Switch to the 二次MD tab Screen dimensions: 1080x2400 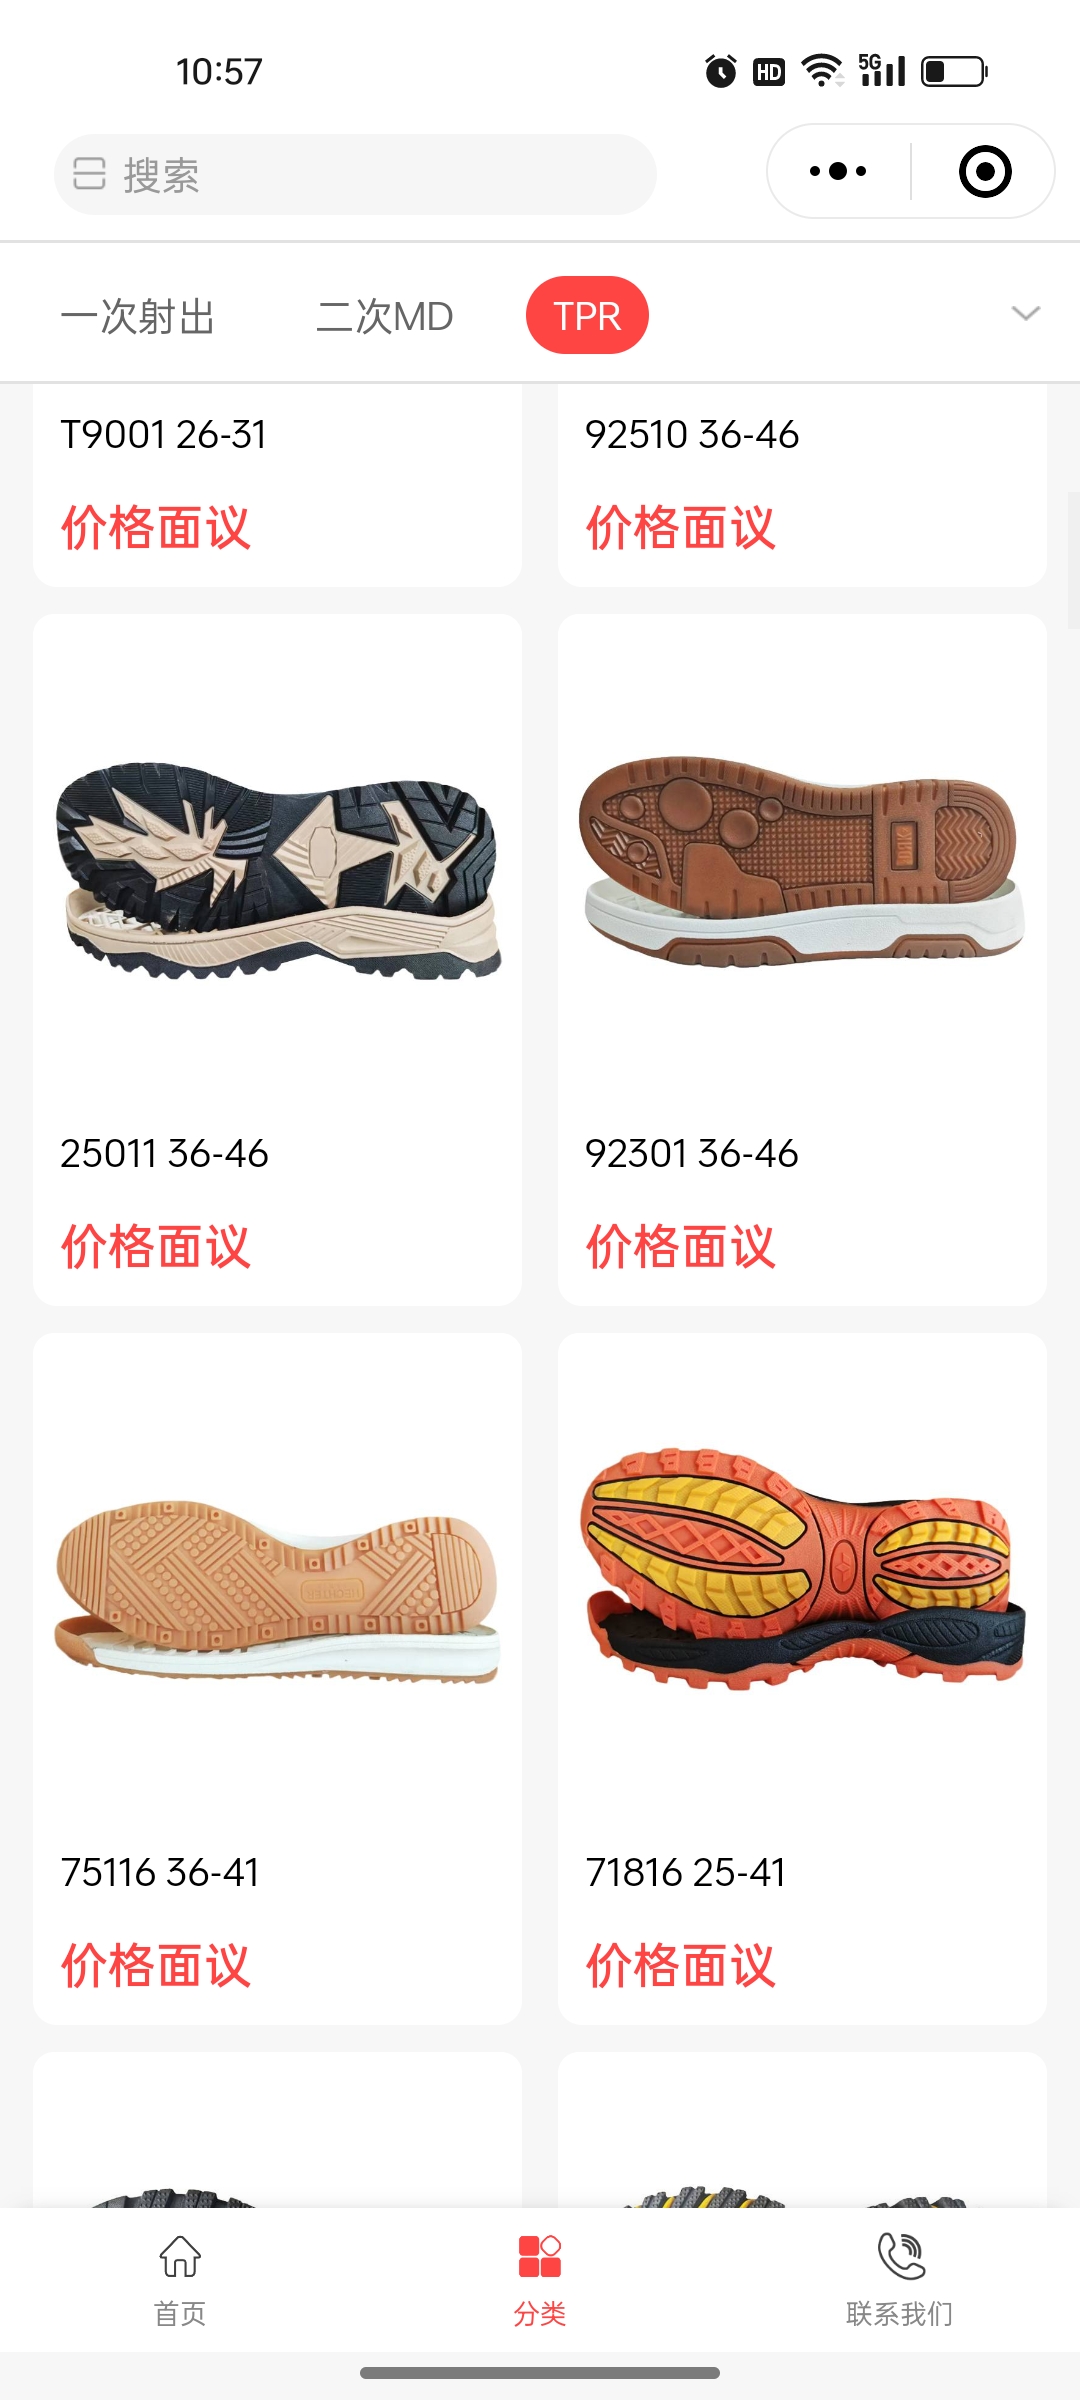click(385, 316)
